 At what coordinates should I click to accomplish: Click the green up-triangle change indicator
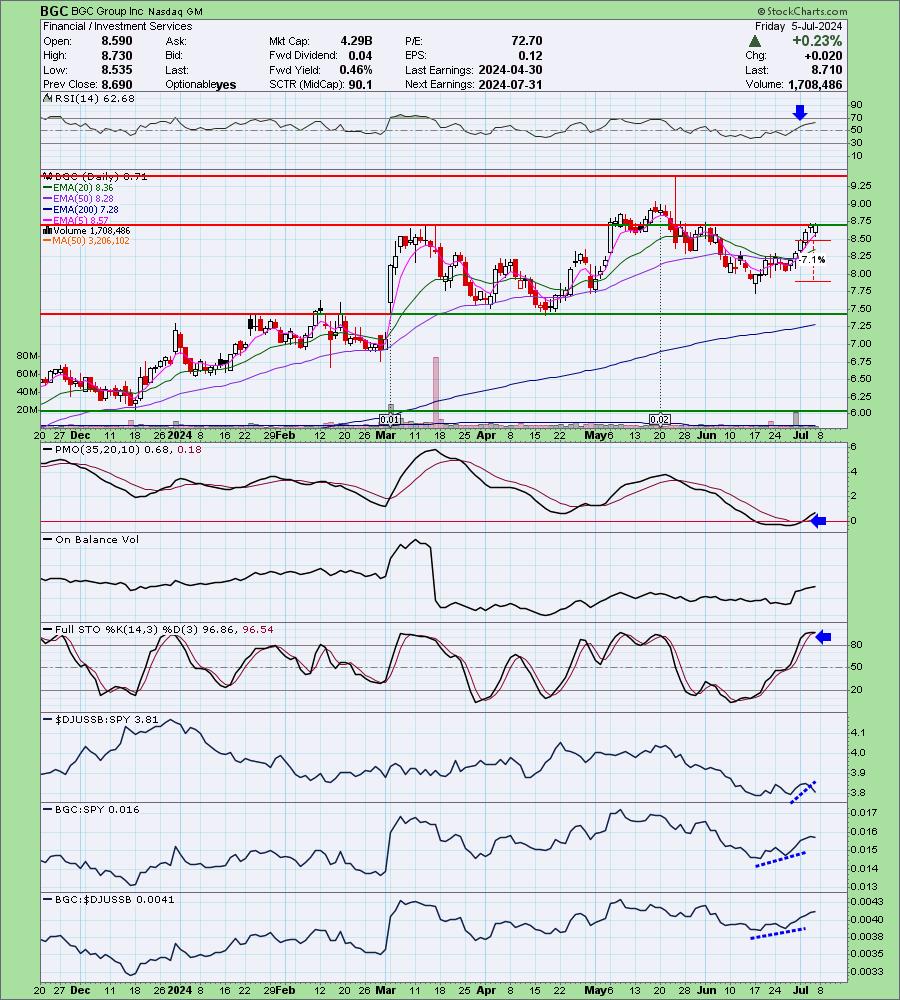pyautogui.click(x=755, y=41)
